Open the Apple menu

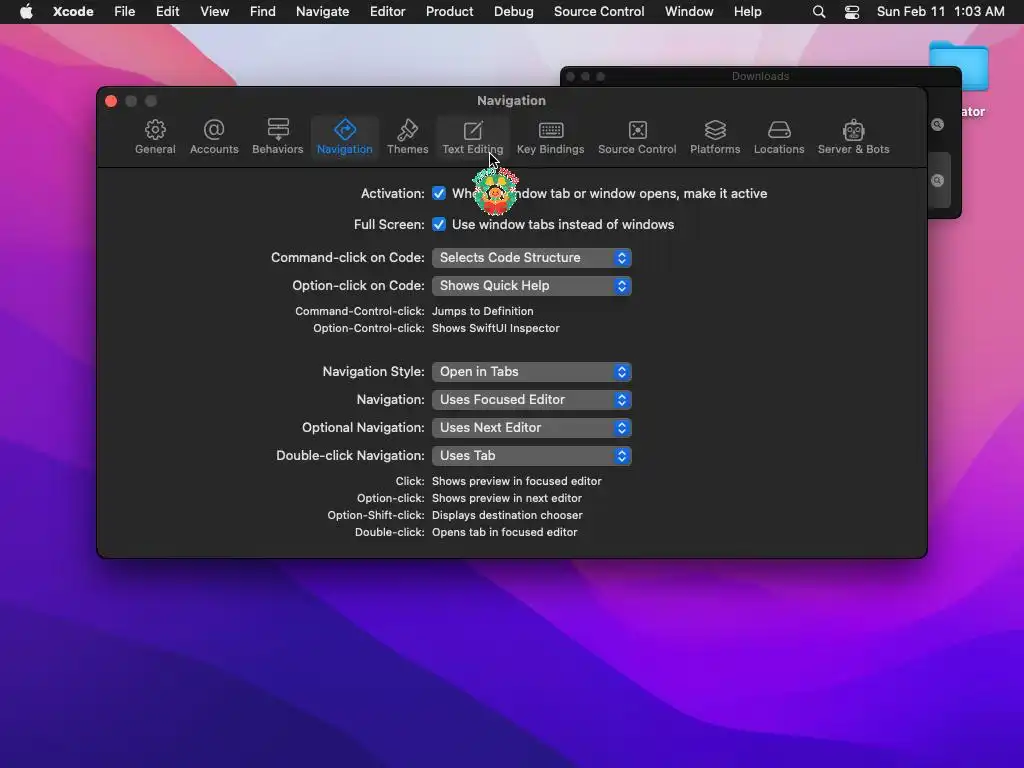click(26, 12)
